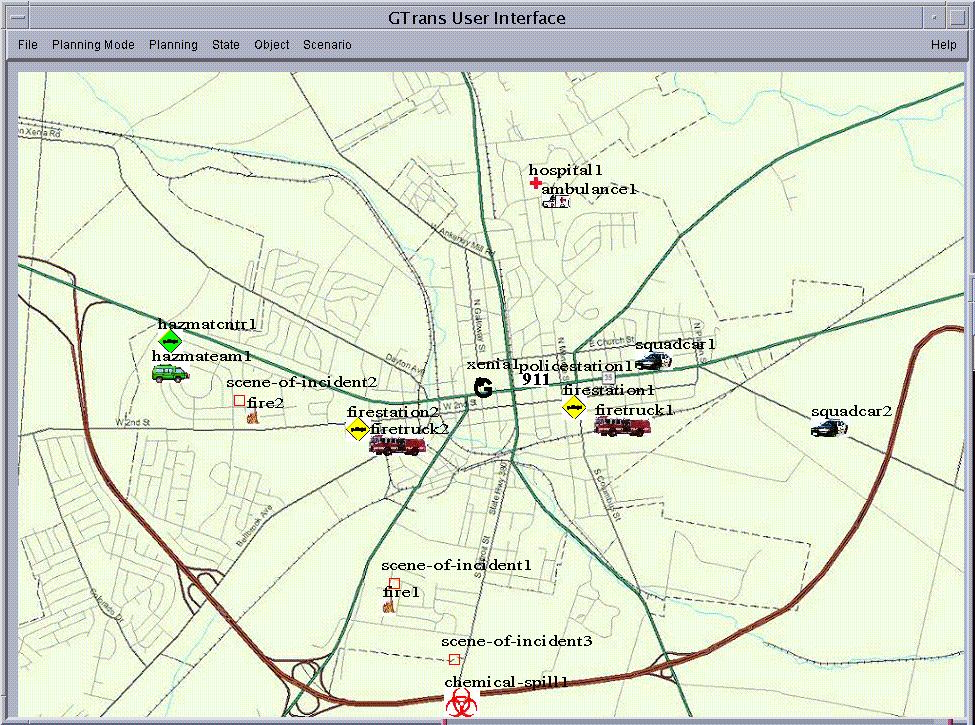
Task: Open the Help menu
Action: pos(943,45)
